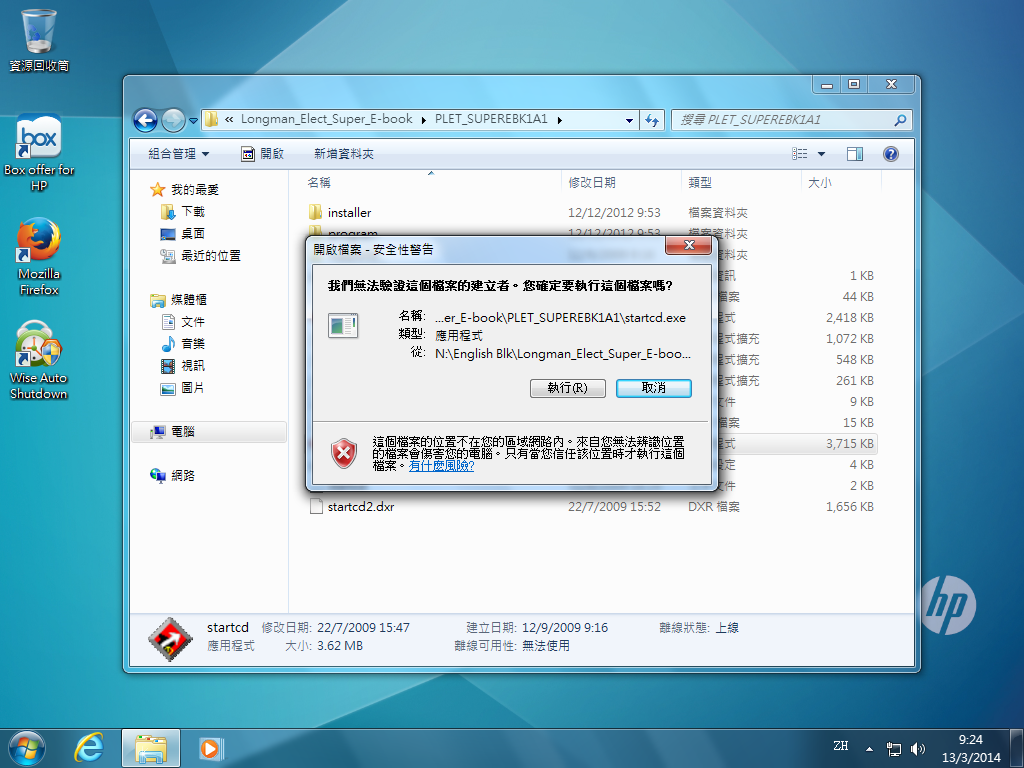The width and height of the screenshot is (1024, 768).
Task: Open Wise Auto Shutdown shortcut
Action: tap(39, 360)
